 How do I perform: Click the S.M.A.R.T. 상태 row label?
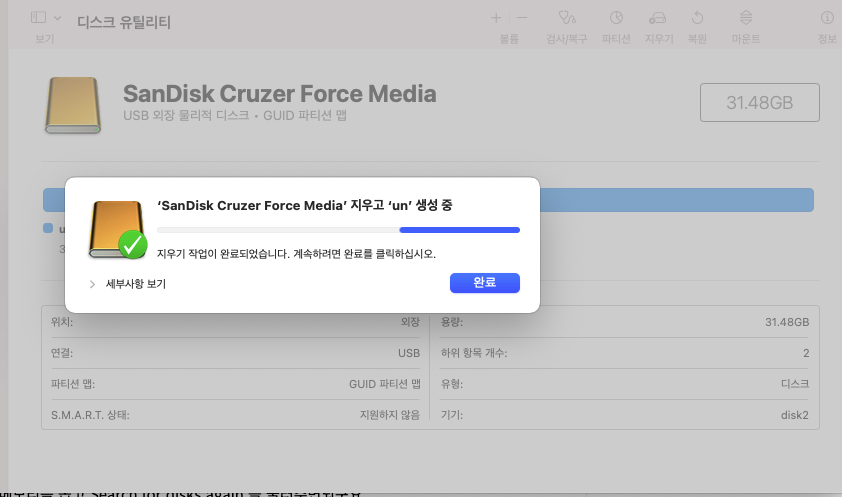(90, 415)
